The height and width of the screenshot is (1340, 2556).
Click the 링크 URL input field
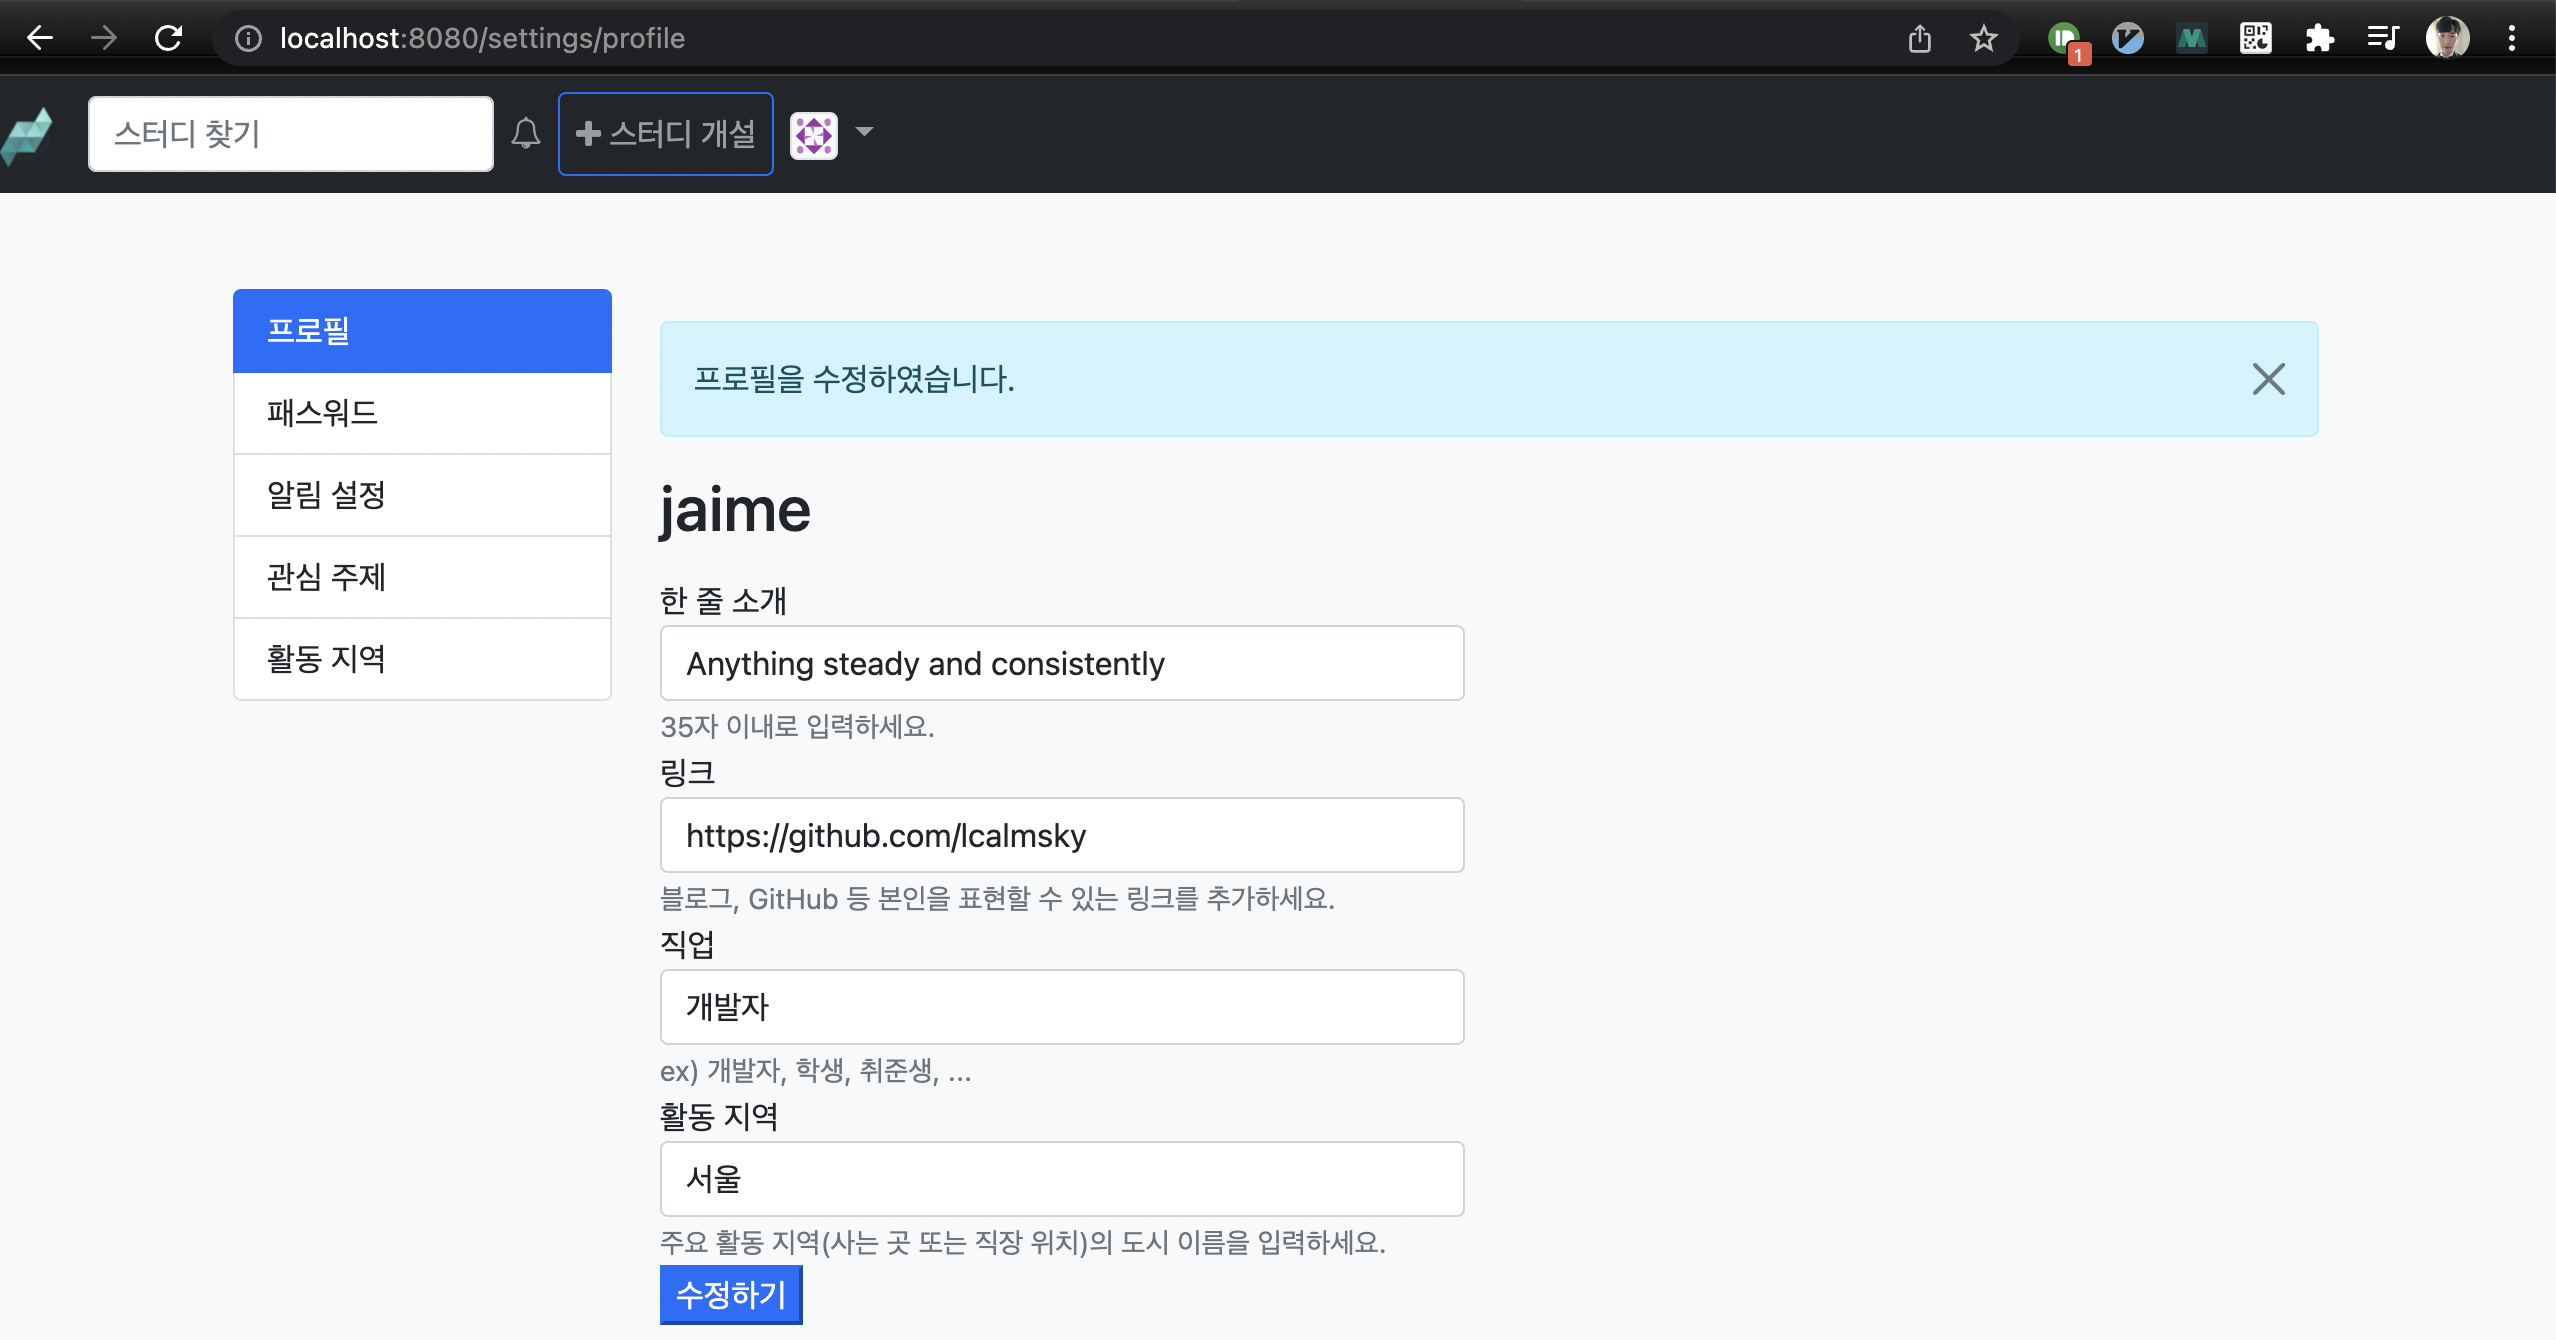(x=1062, y=835)
